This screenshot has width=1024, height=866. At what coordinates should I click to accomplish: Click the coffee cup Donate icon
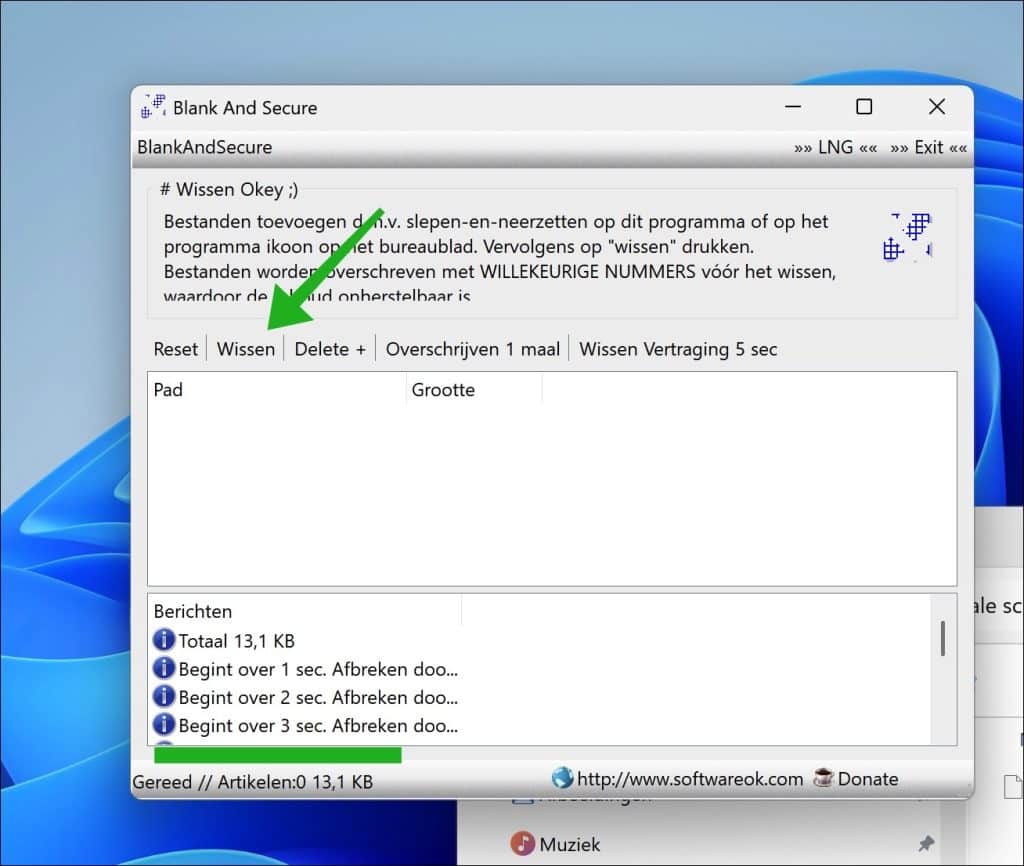(x=823, y=778)
